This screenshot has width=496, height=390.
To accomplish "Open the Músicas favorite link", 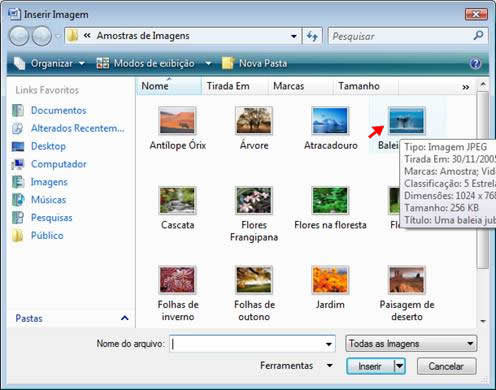I will [49, 200].
